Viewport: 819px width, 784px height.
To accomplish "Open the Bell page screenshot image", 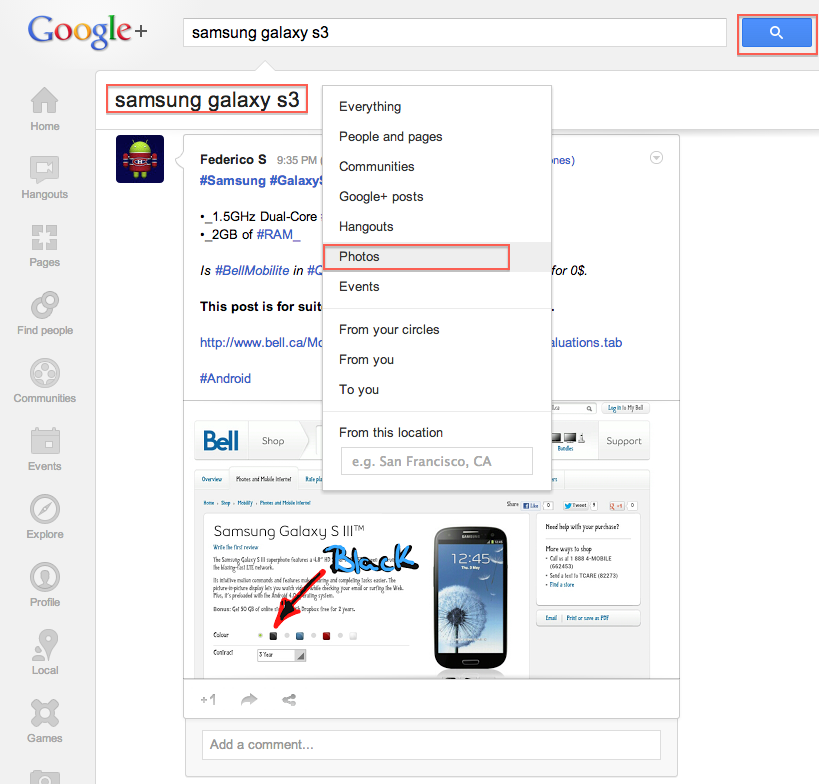I will pos(431,540).
